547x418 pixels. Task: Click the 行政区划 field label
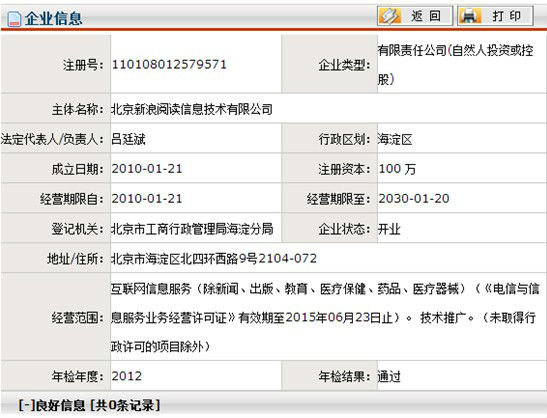coord(344,140)
